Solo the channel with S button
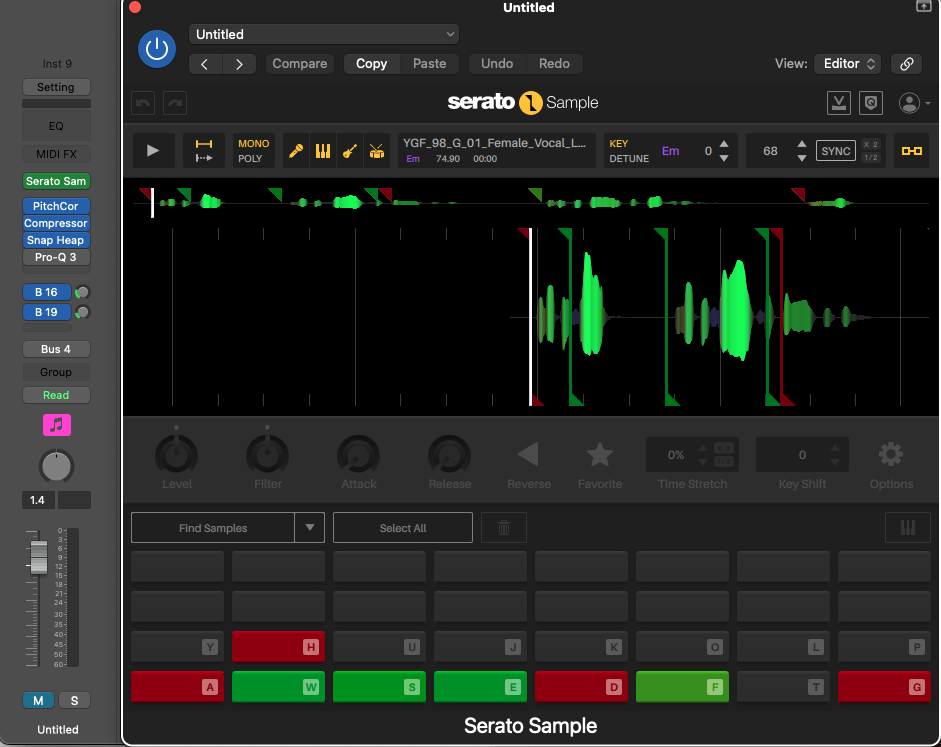 [74, 700]
